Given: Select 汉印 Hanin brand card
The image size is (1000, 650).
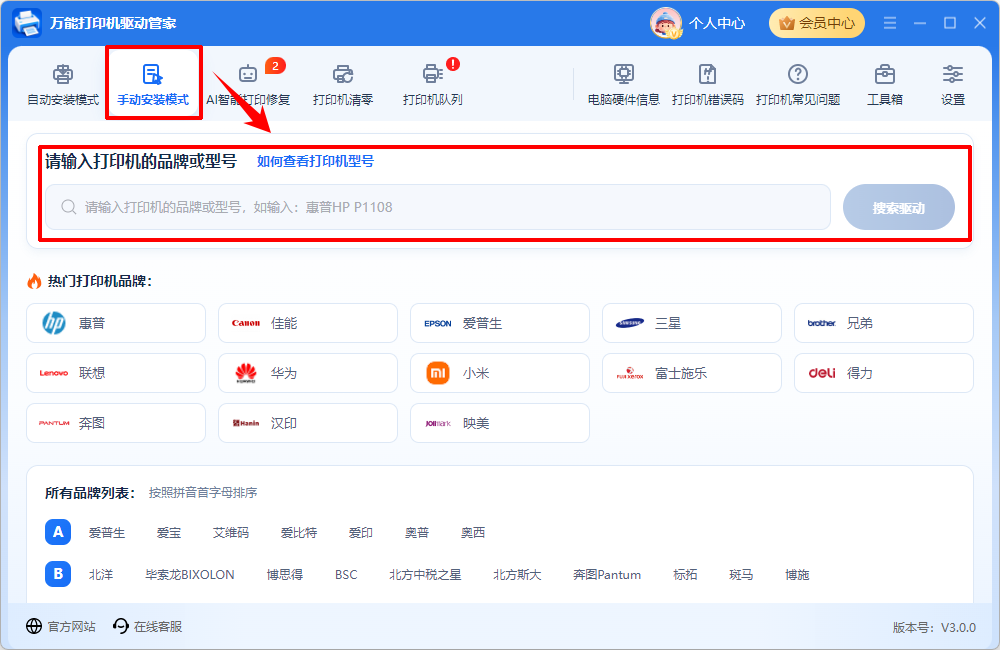Looking at the screenshot, I should 308,423.
